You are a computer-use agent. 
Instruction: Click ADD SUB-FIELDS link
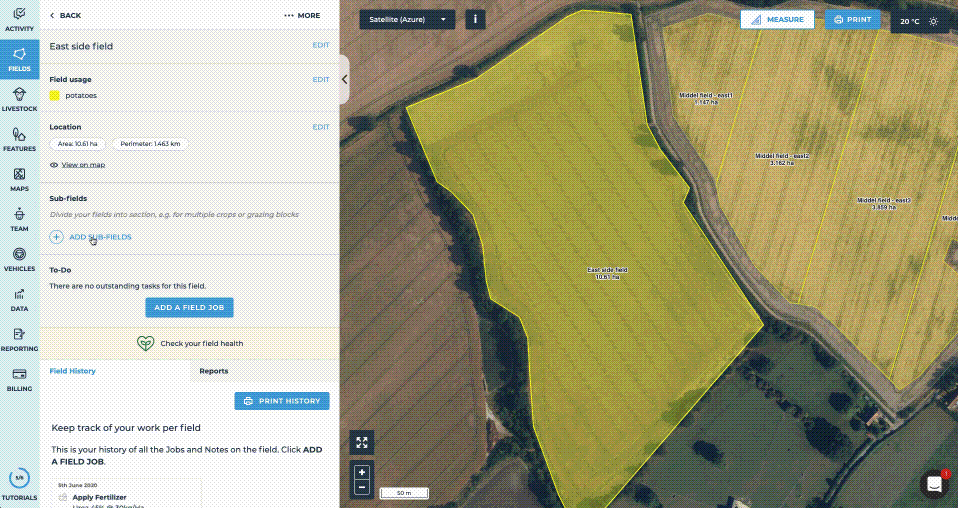click(x=100, y=237)
